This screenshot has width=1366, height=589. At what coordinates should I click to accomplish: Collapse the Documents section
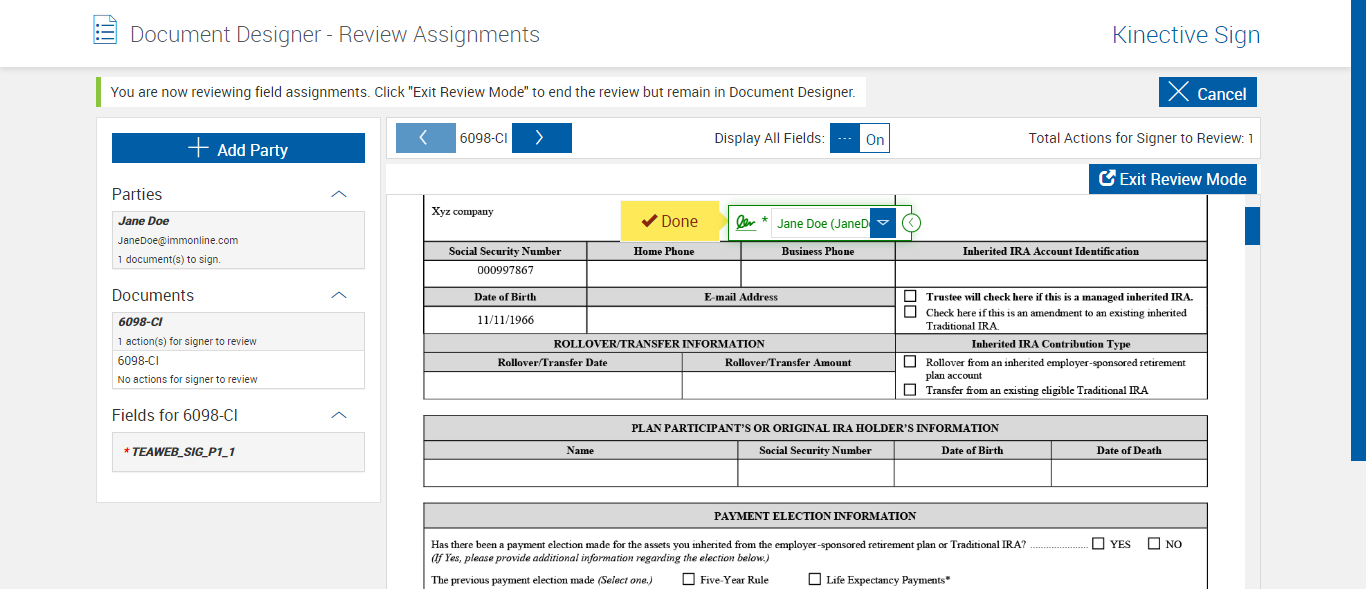click(339, 295)
